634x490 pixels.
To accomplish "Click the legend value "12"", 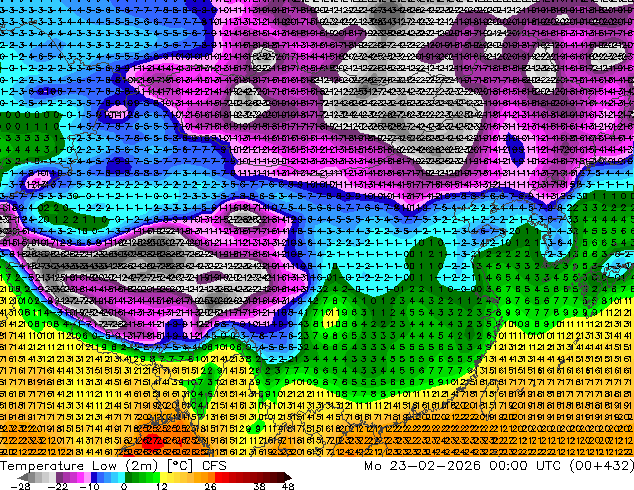I will tap(162, 486).
